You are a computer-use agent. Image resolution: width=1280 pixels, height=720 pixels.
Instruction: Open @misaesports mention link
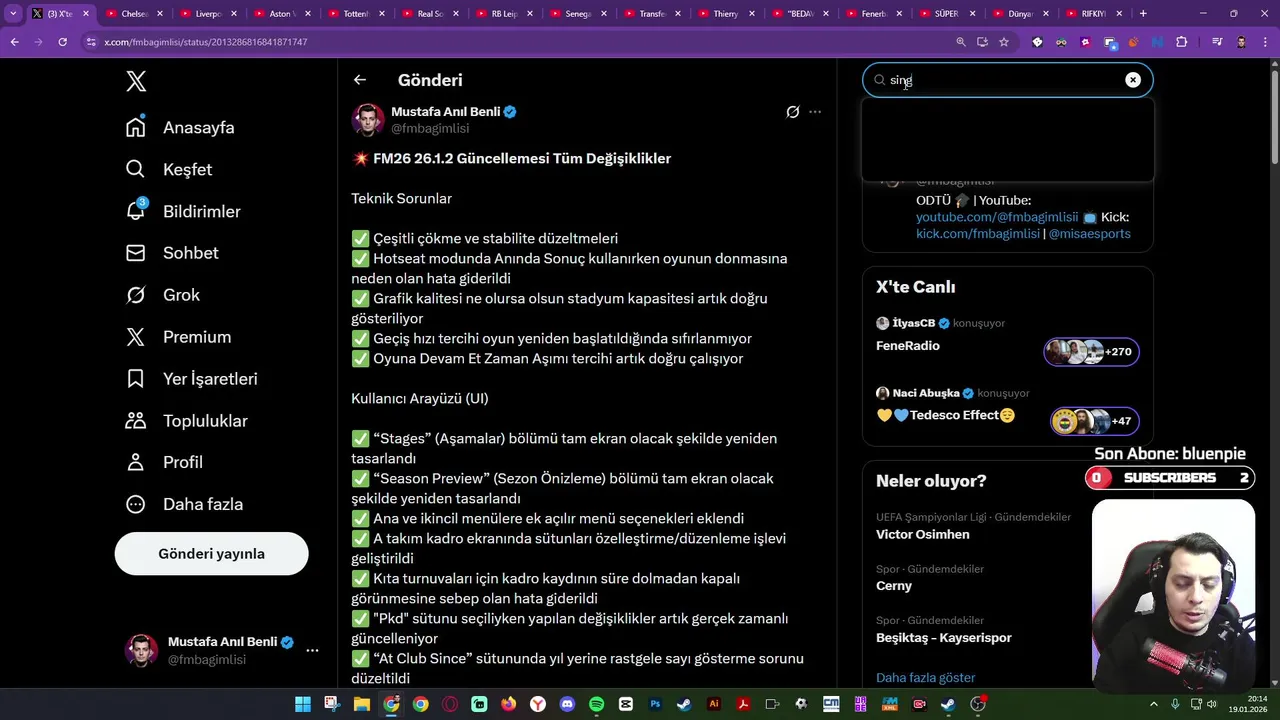pyautogui.click(x=1090, y=233)
